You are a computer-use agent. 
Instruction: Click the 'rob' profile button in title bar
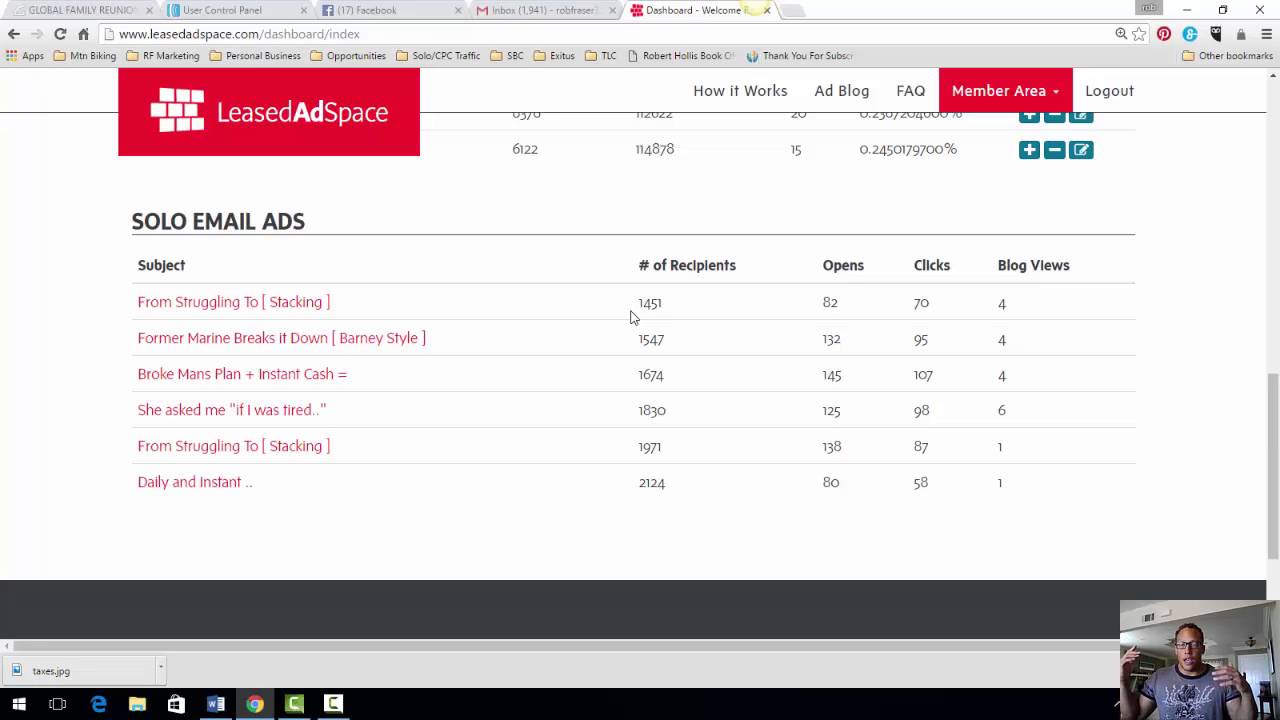1149,8
